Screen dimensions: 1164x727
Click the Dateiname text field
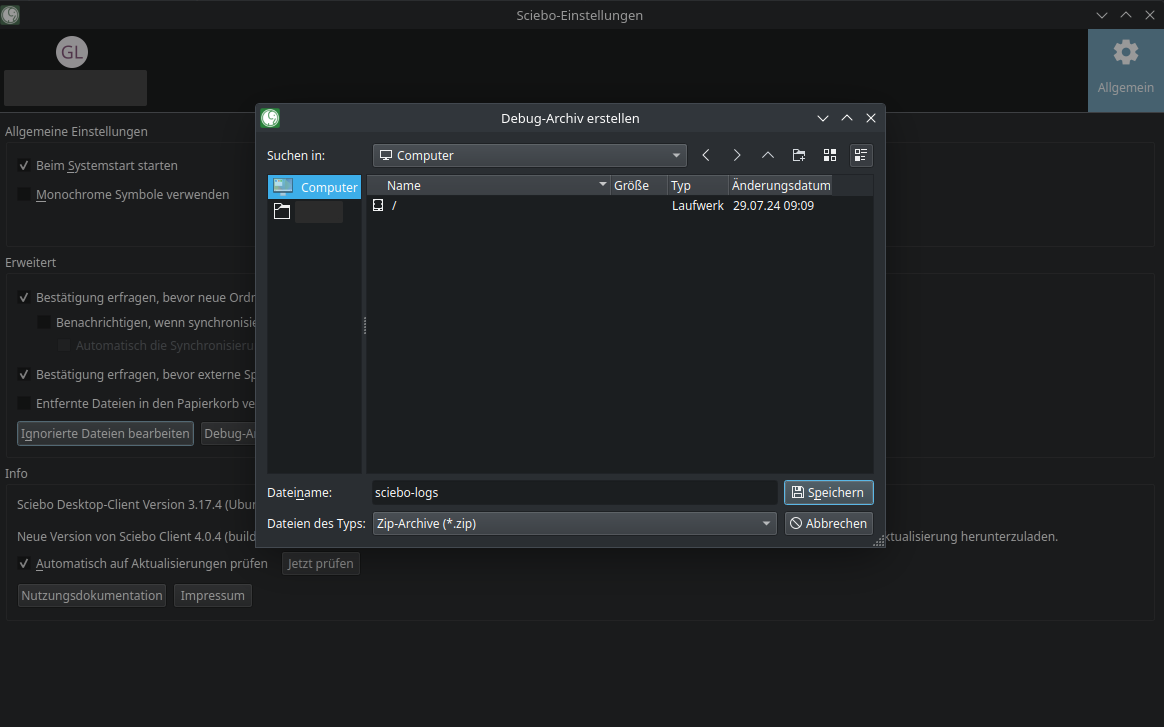click(x=573, y=492)
